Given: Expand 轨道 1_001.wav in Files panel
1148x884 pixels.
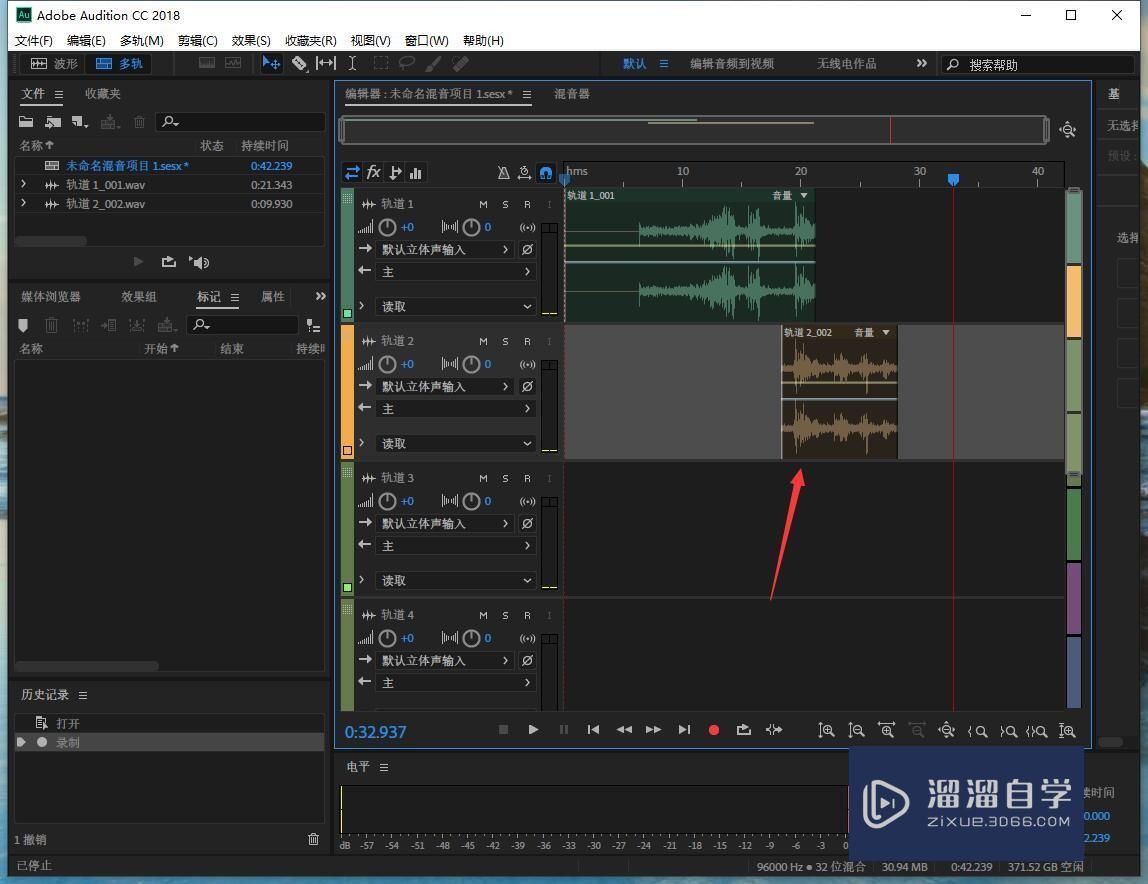Looking at the screenshot, I should [x=23, y=185].
